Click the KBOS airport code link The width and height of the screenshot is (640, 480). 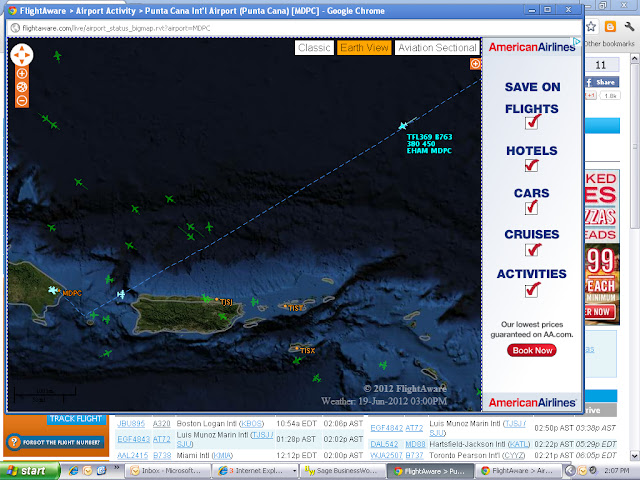tap(251, 424)
